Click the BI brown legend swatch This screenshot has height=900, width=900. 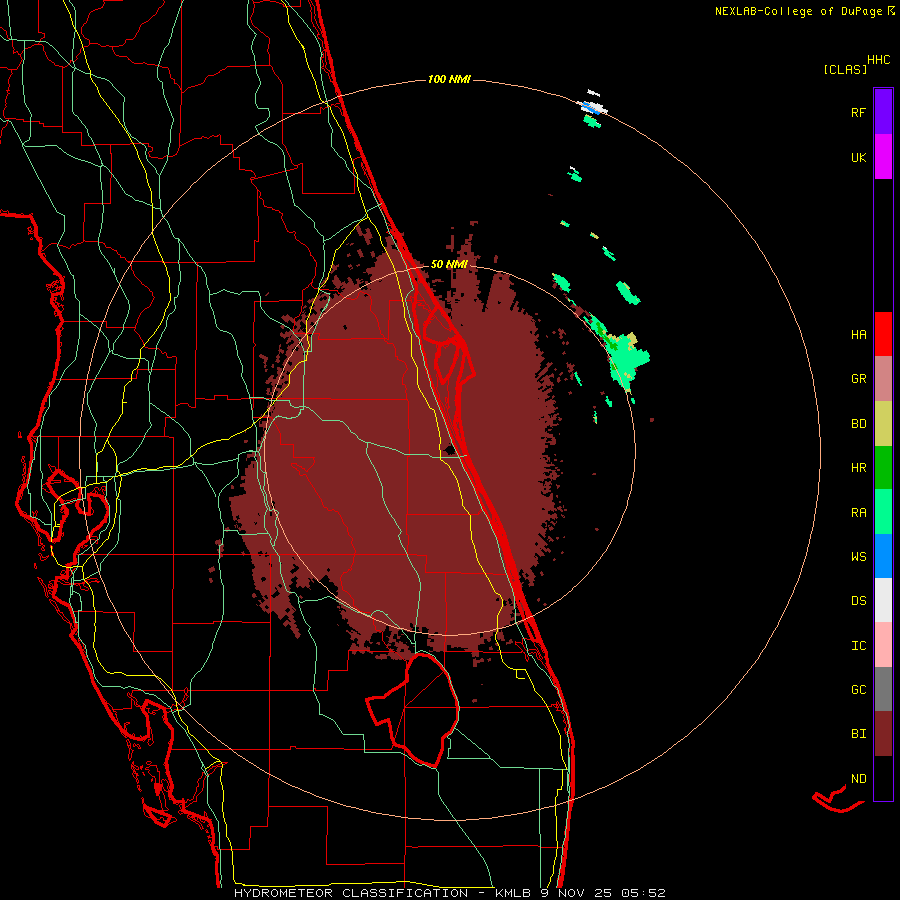tap(883, 734)
